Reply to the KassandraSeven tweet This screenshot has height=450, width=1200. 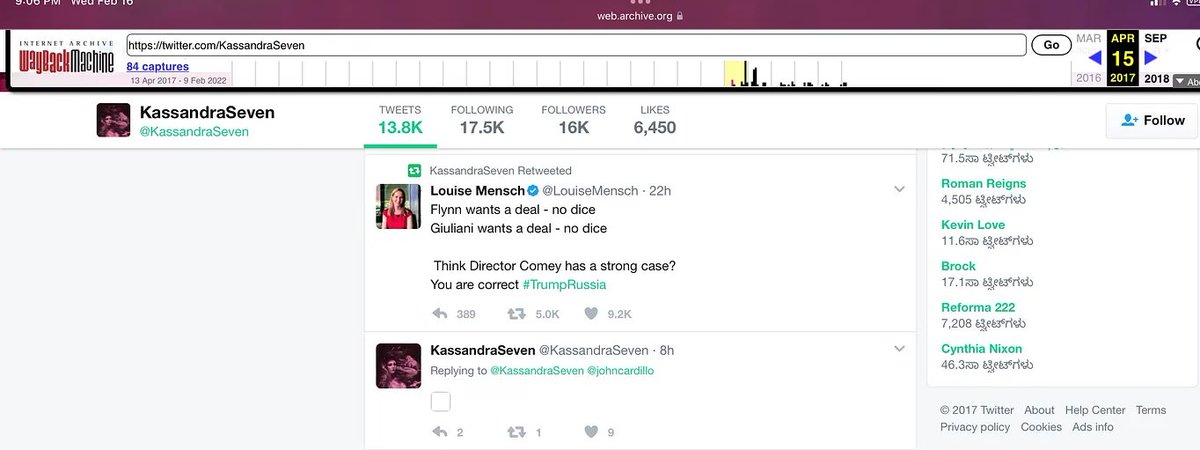440,432
